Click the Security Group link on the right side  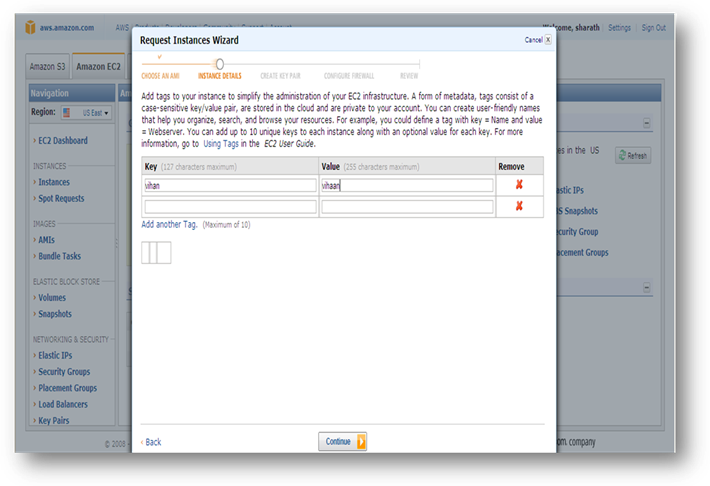pos(578,232)
